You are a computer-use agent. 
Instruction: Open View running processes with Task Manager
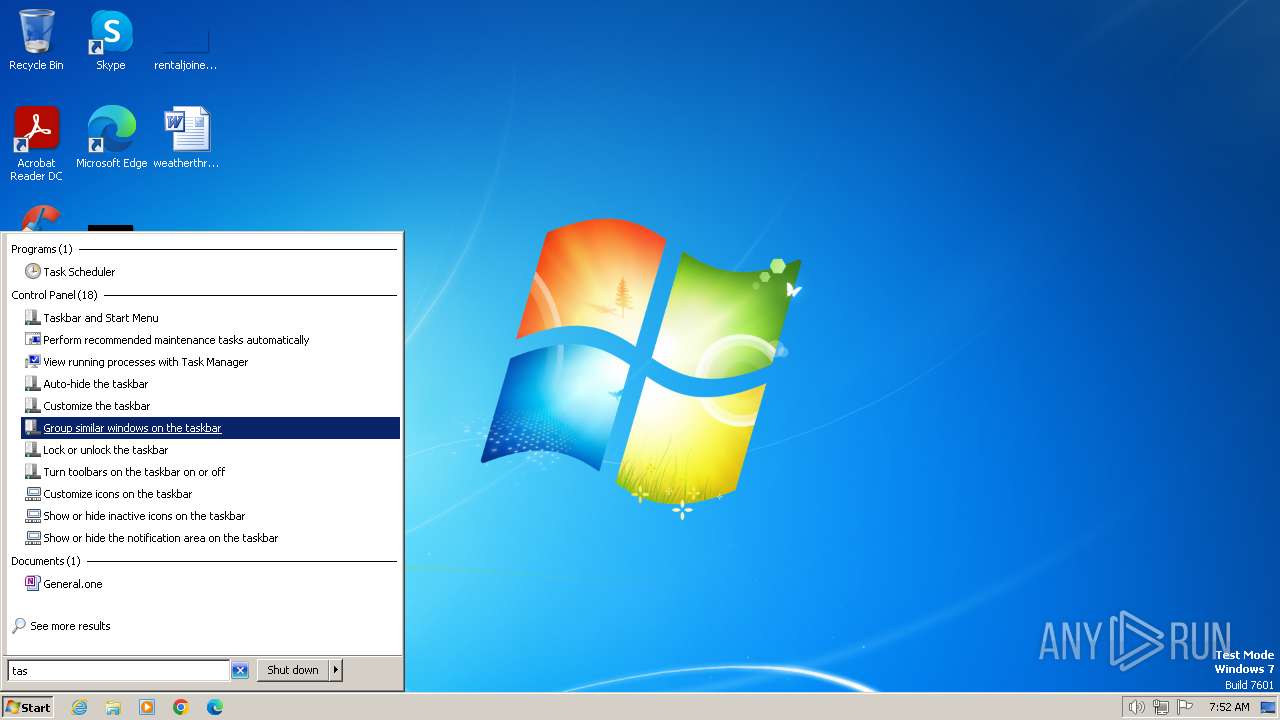pos(211,362)
